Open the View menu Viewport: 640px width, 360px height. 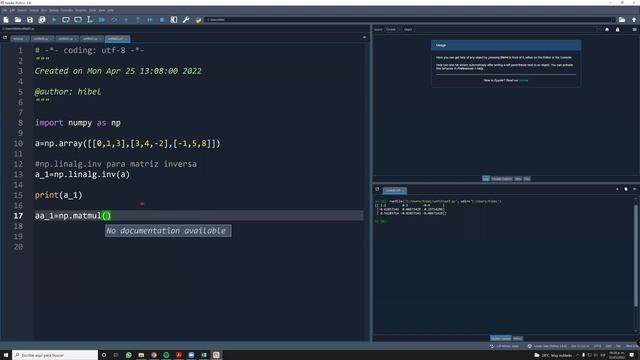102,10
